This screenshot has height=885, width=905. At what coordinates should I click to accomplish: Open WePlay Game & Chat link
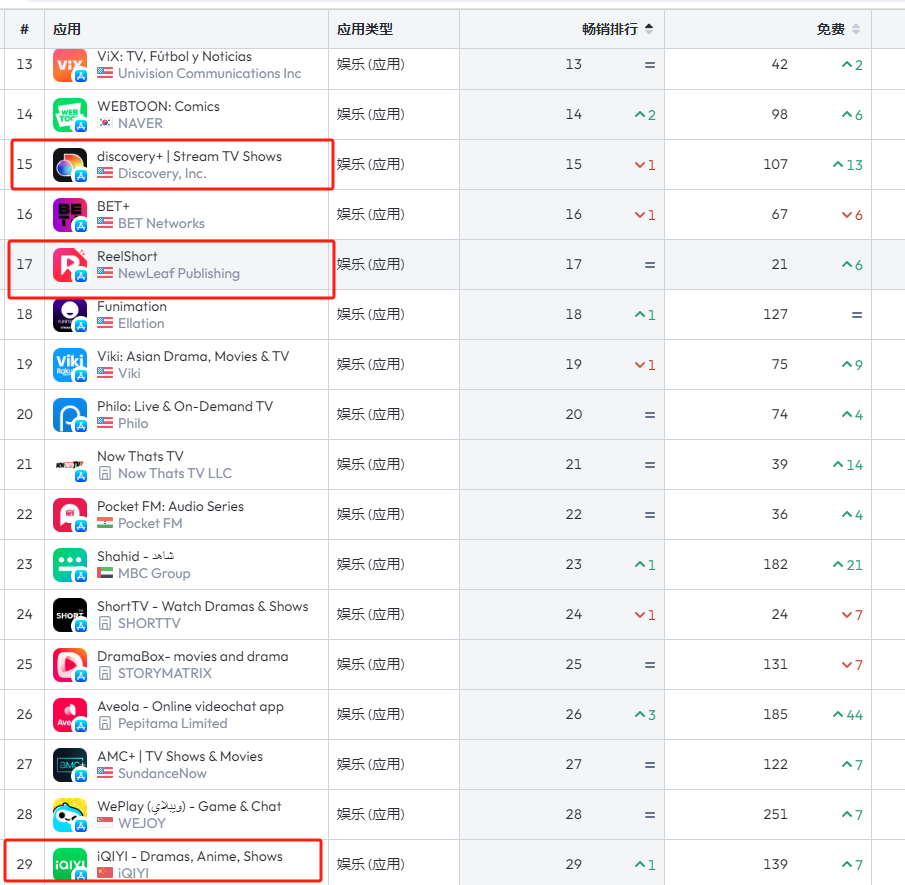click(189, 806)
